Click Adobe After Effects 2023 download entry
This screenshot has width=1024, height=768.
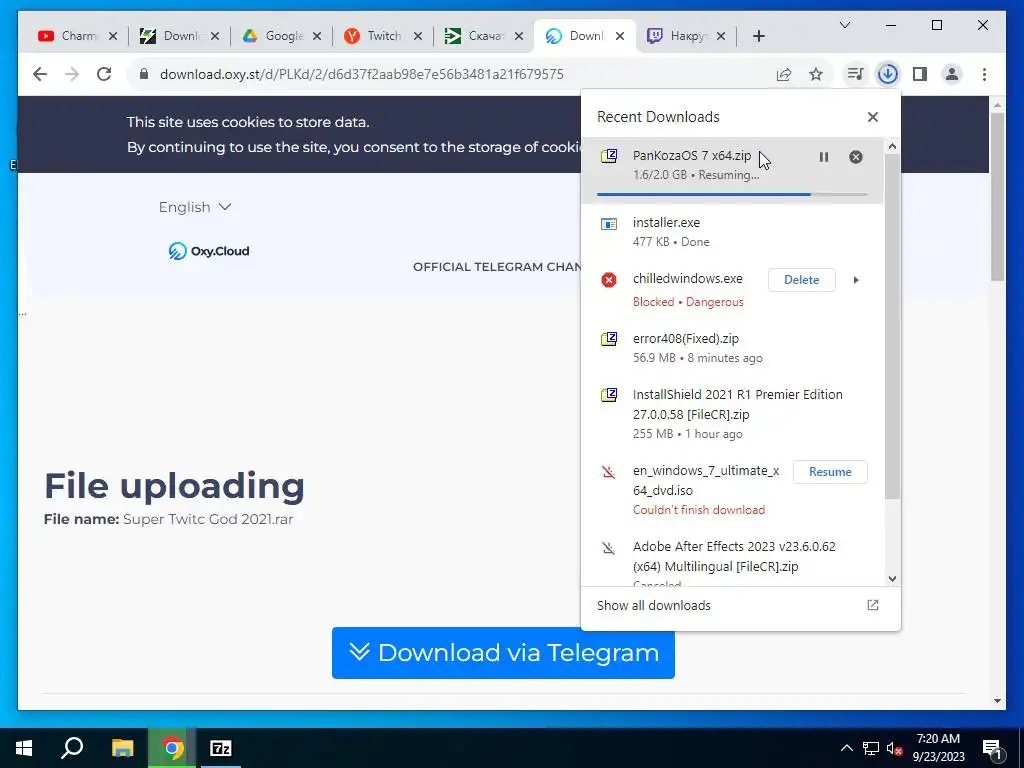point(733,556)
